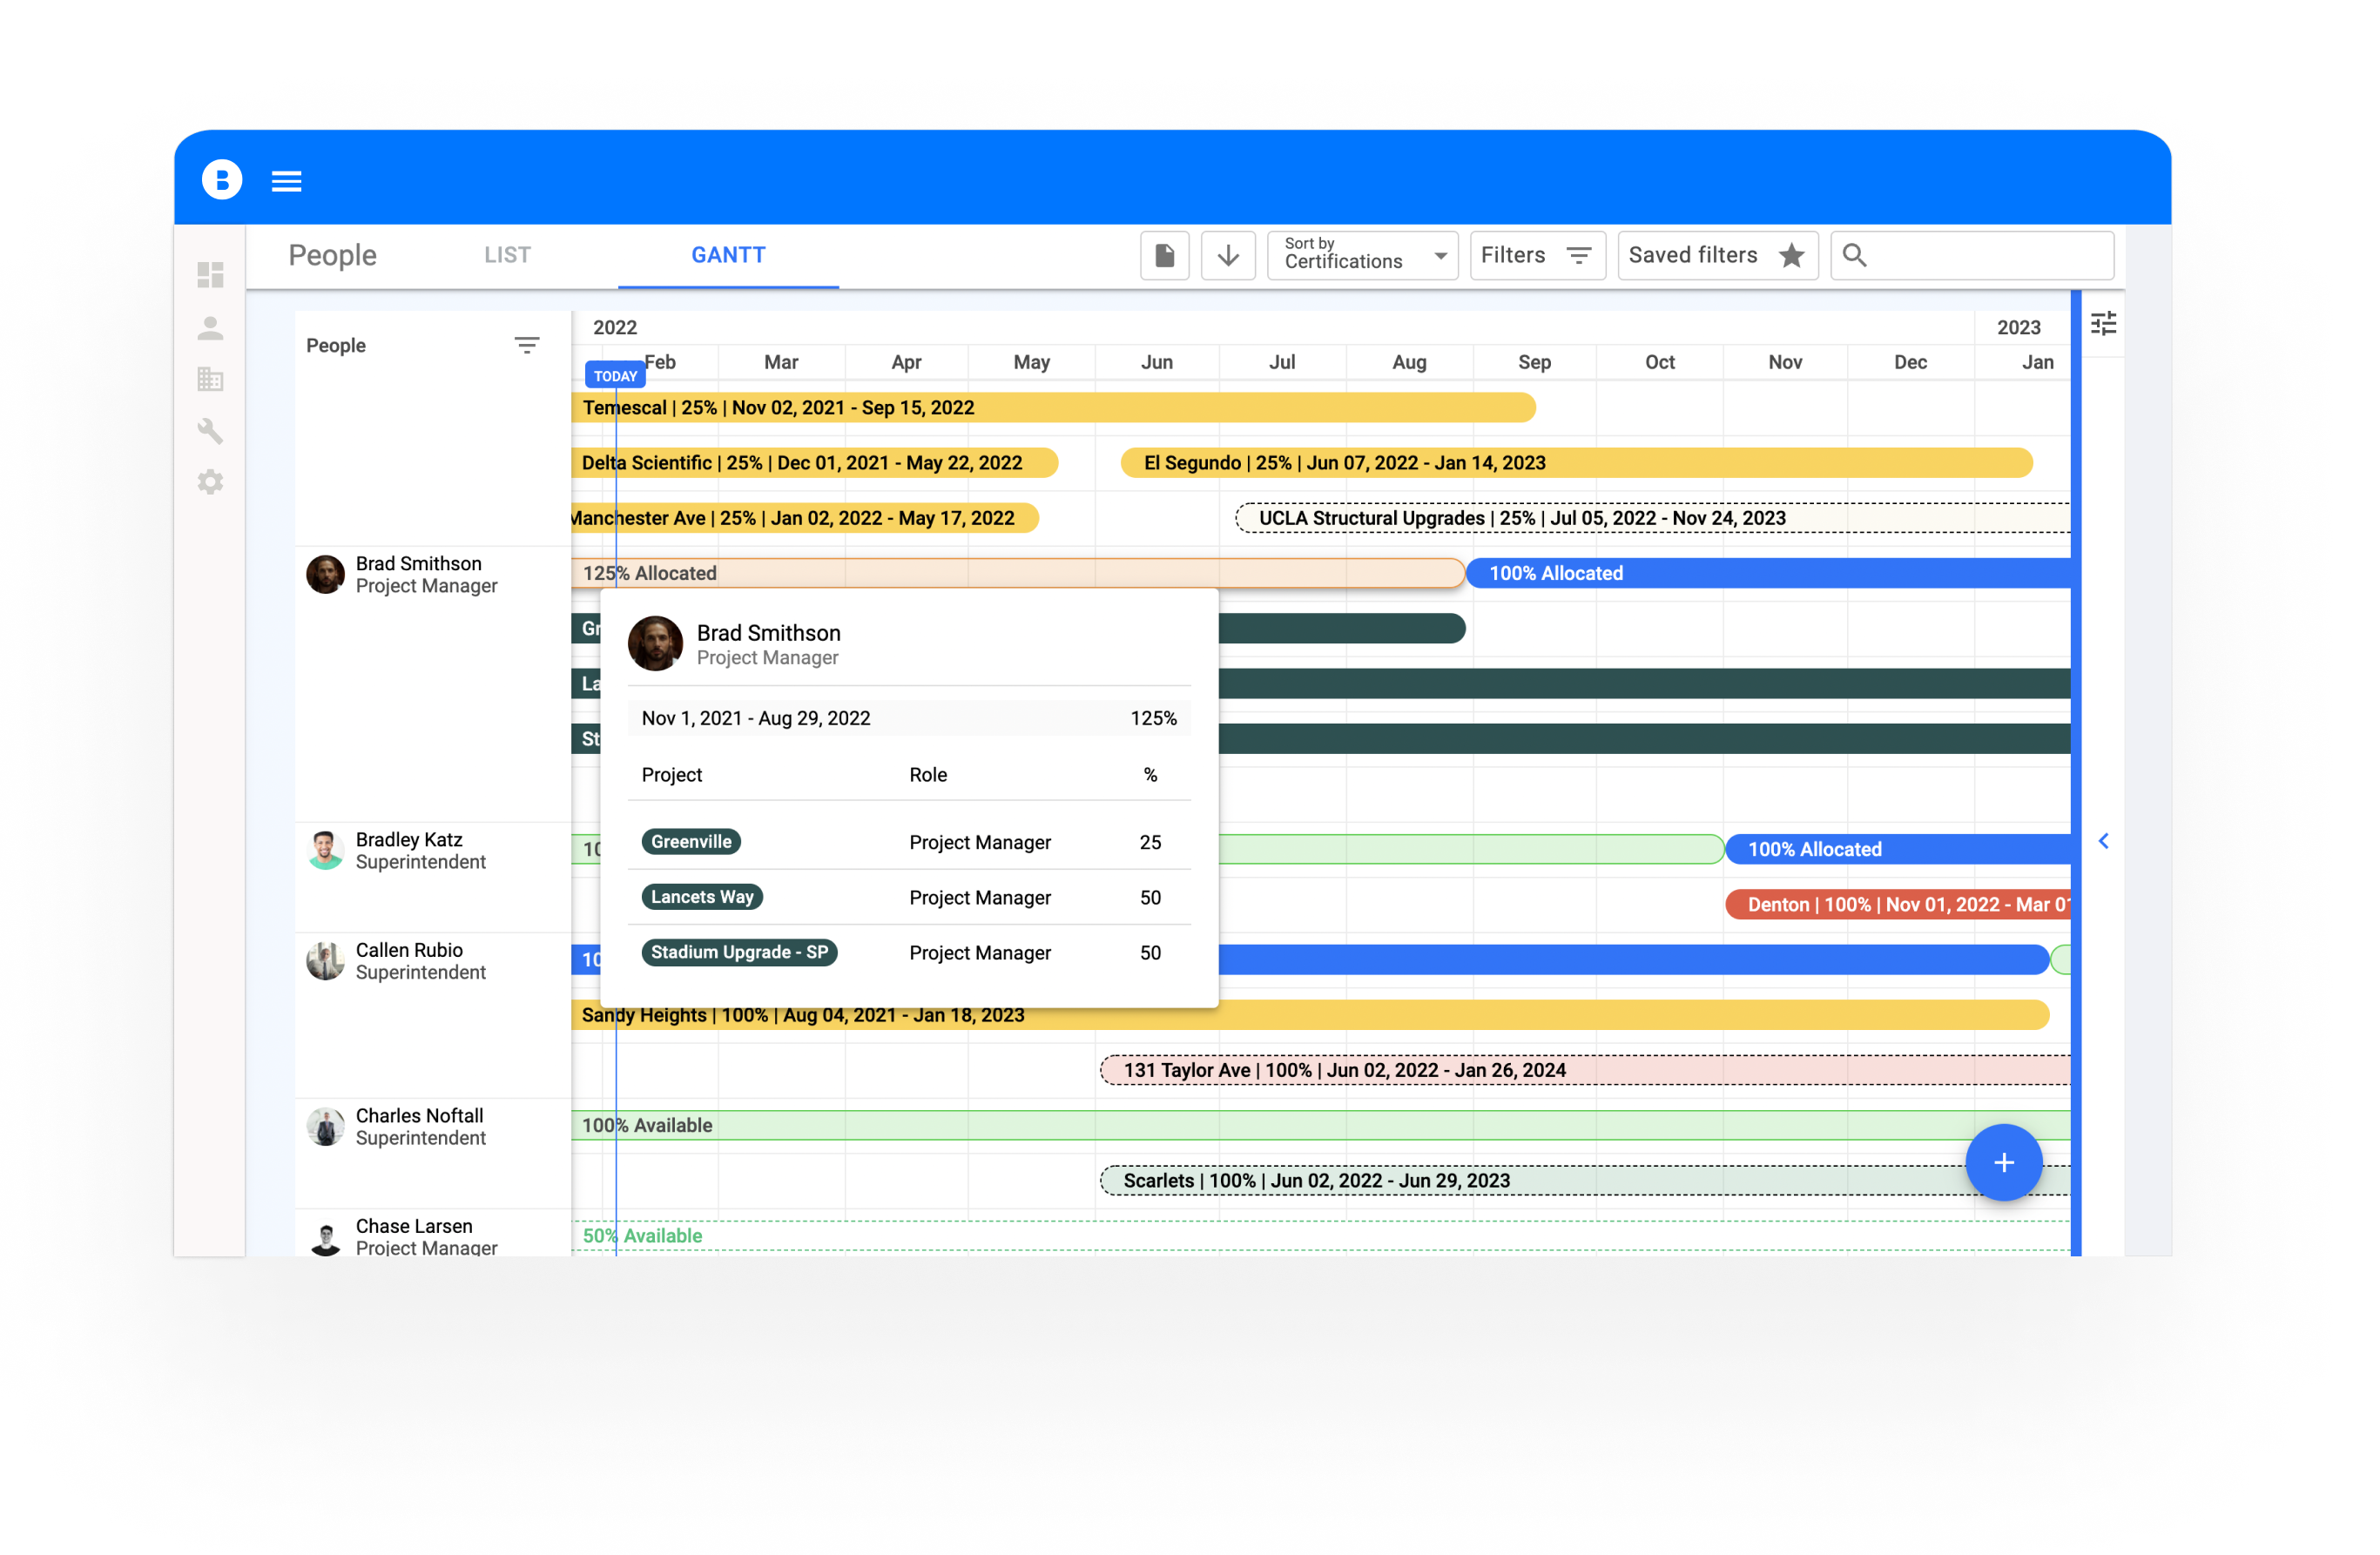This screenshot has height=1555, width=2380.
Task: Toggle sort direction arrow button
Action: (1227, 256)
